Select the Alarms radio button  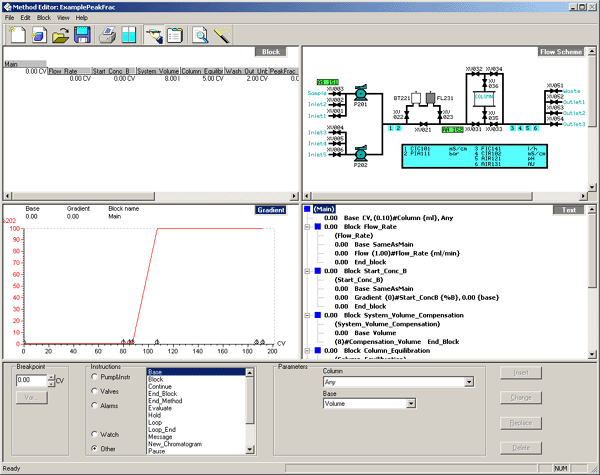click(94, 405)
